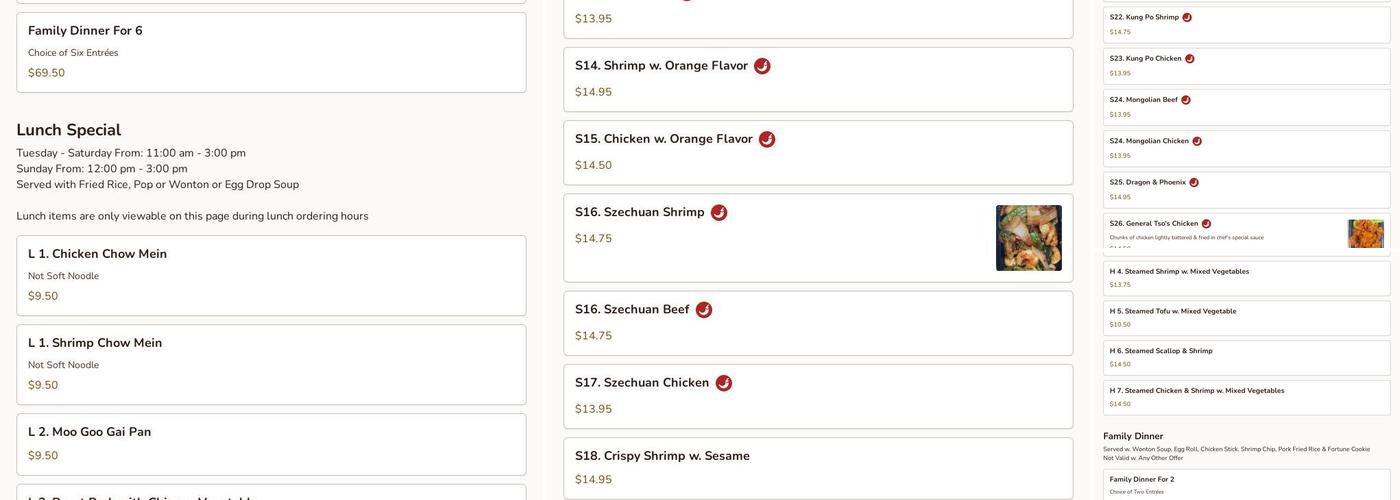The image size is (1400, 500).
Task: Select Family Dinner For 6 item
Action: click(x=271, y=52)
